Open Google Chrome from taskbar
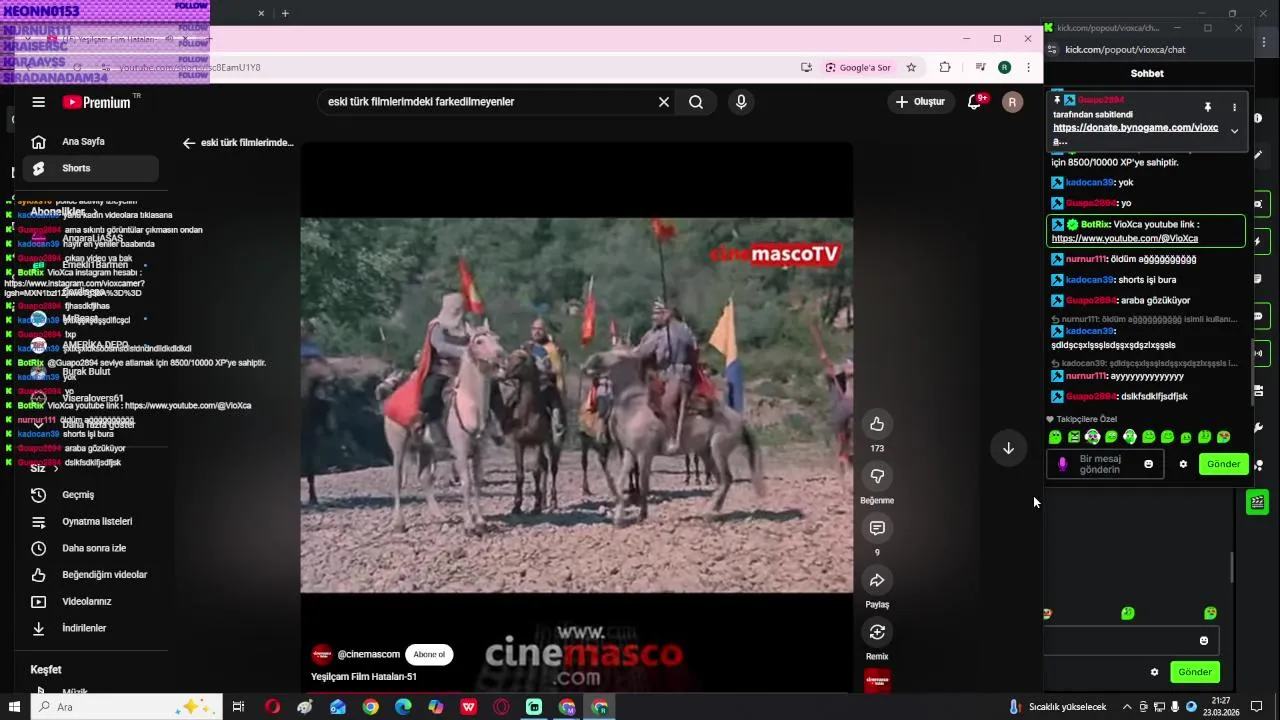Image resolution: width=1280 pixels, height=720 pixels. click(371, 707)
